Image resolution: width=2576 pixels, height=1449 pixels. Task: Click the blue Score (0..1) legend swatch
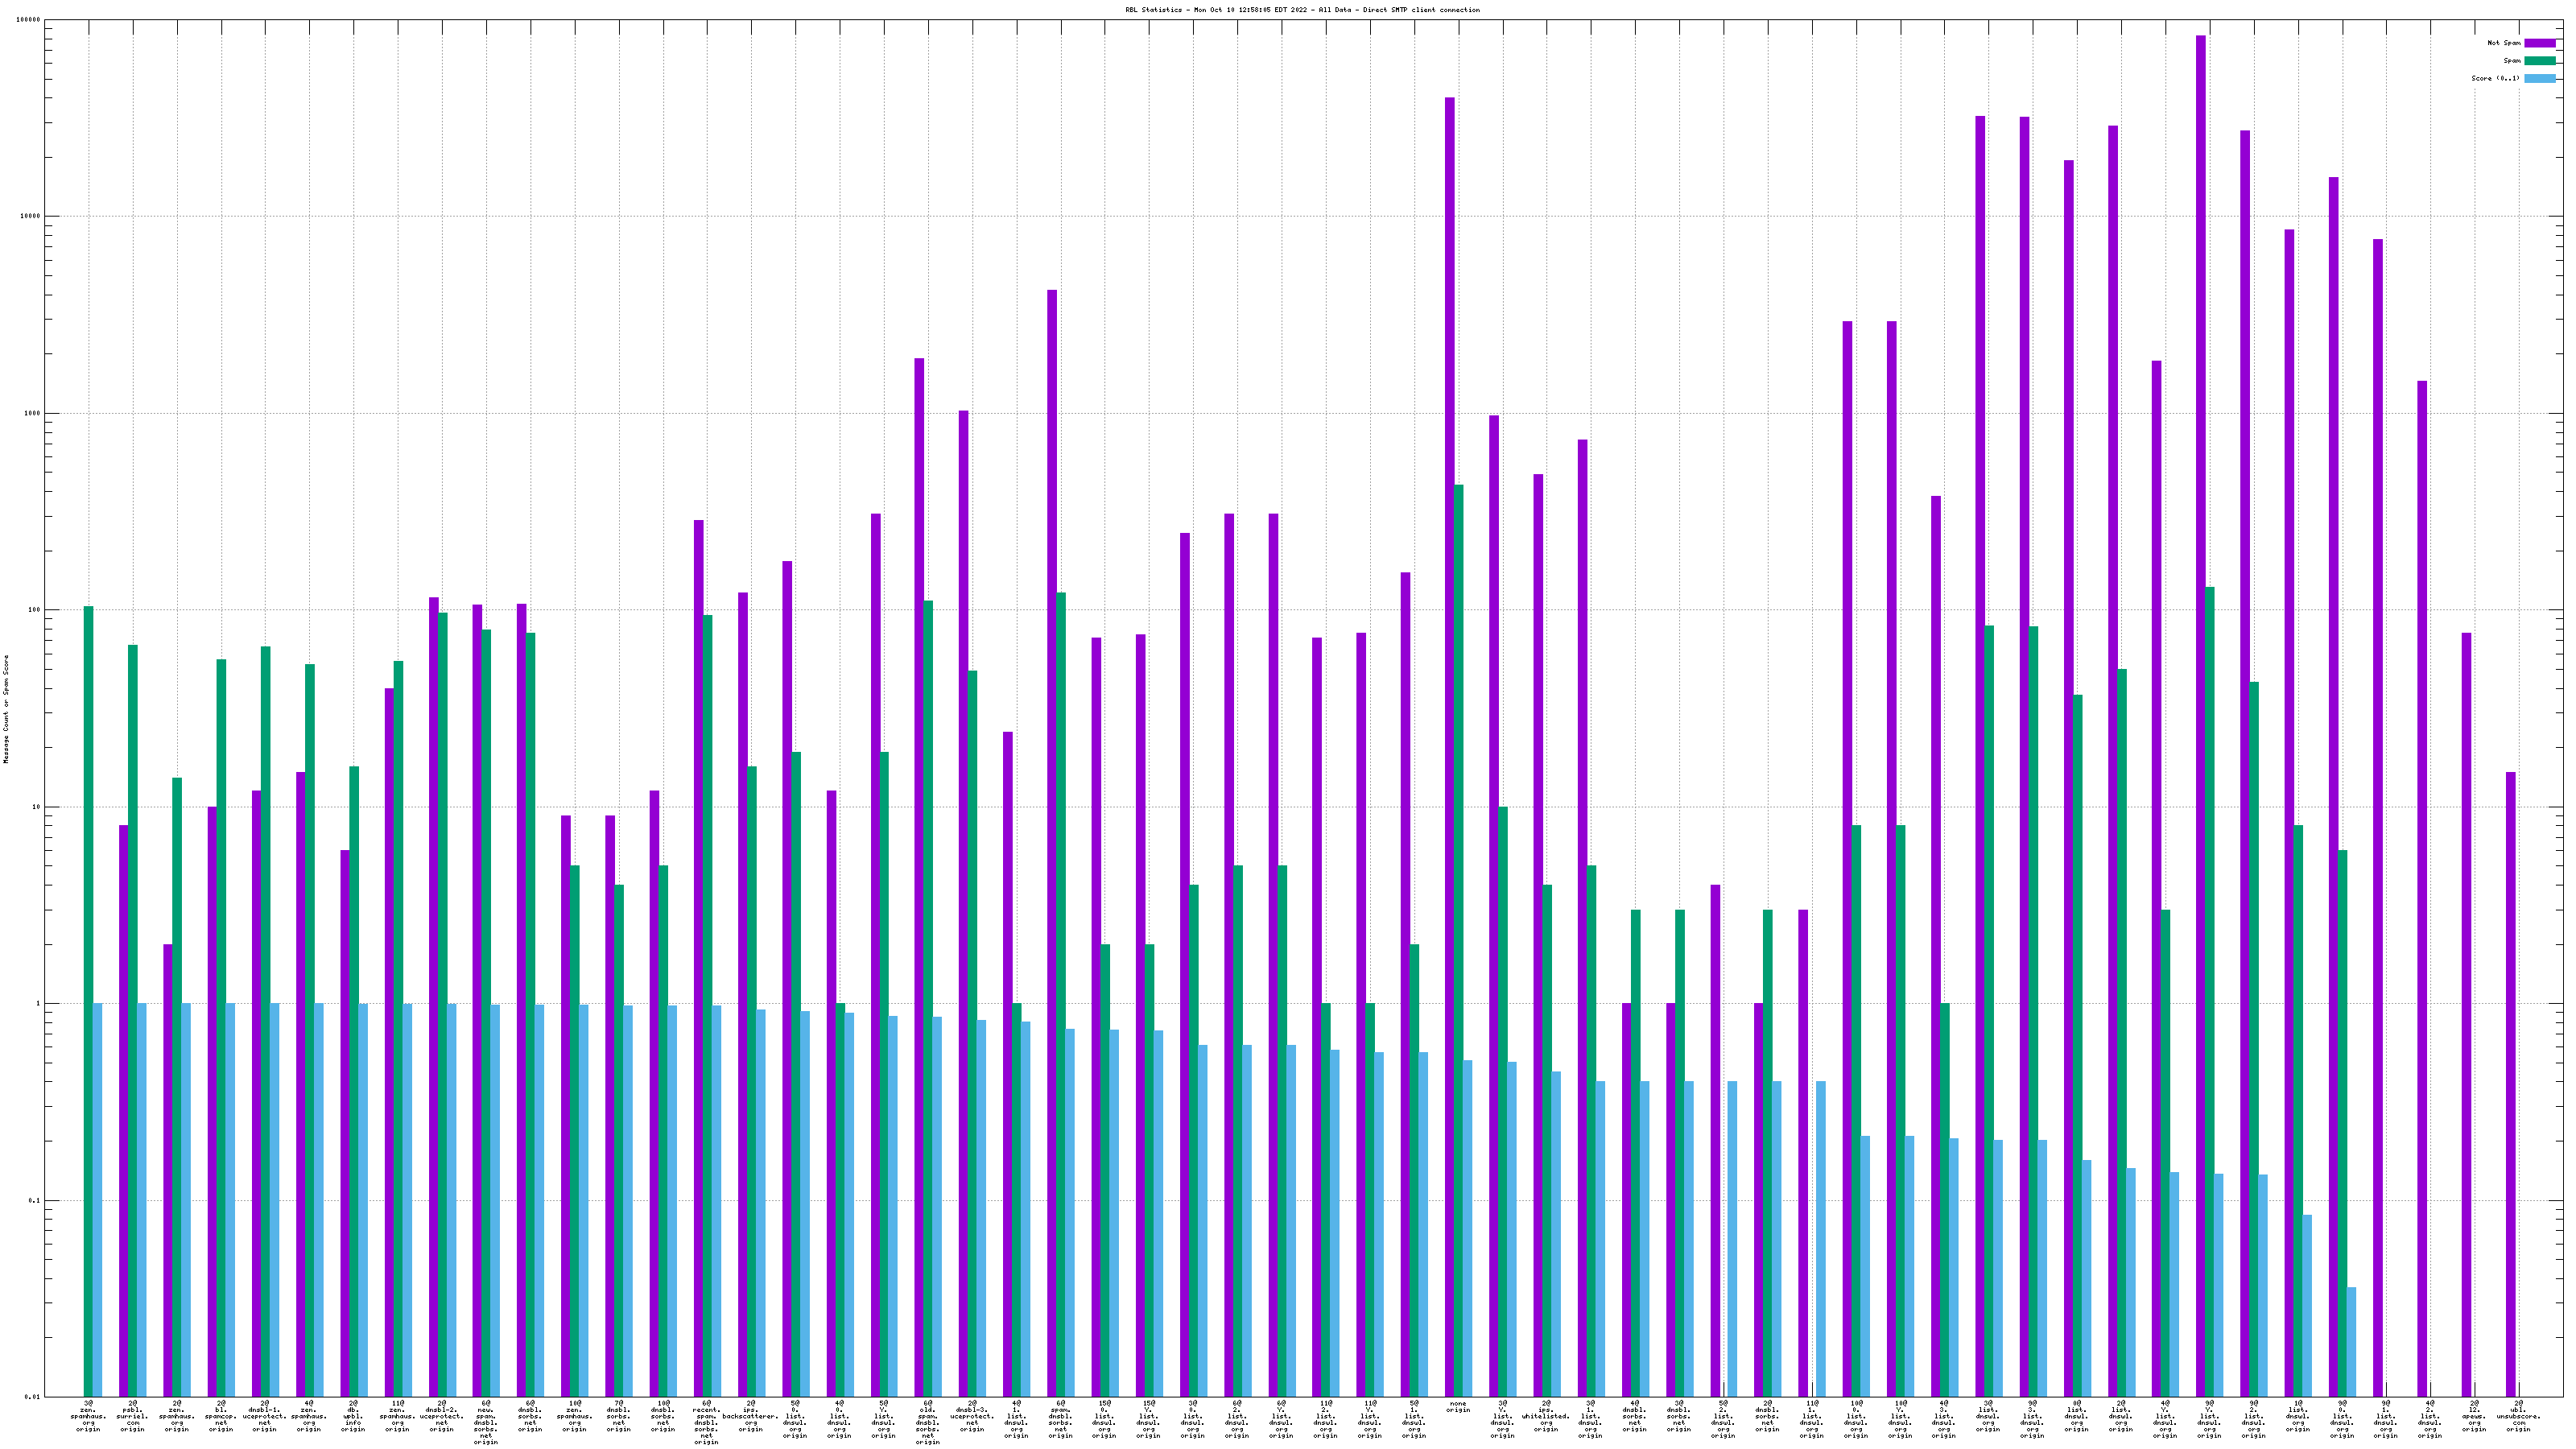(x=2539, y=78)
